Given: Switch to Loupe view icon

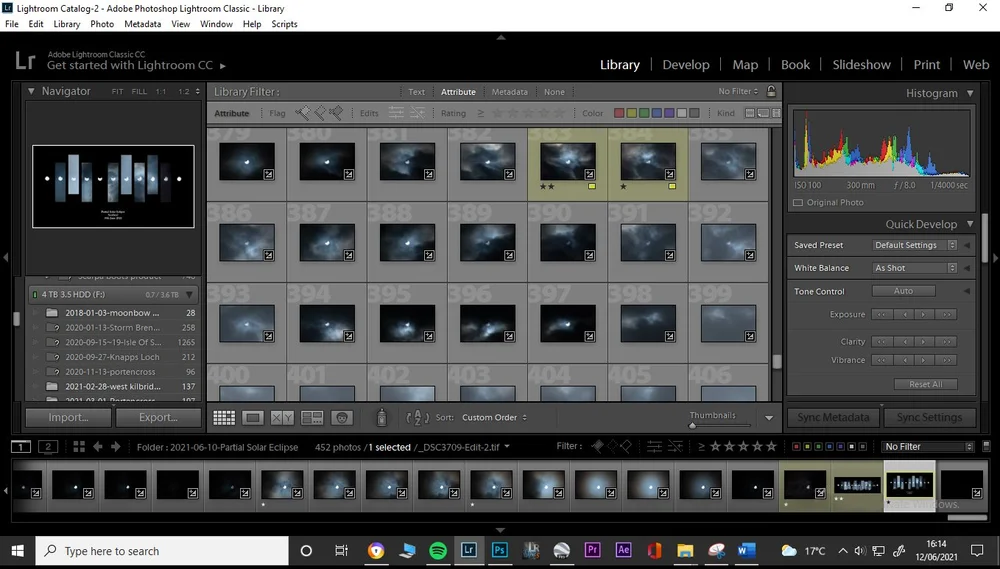Looking at the screenshot, I should (253, 418).
